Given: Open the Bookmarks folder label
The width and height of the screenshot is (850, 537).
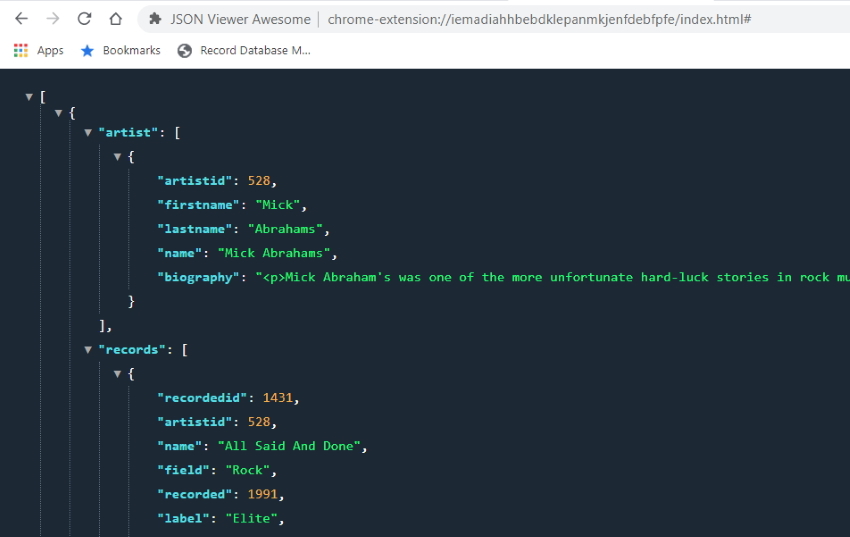Looking at the screenshot, I should click(132, 50).
